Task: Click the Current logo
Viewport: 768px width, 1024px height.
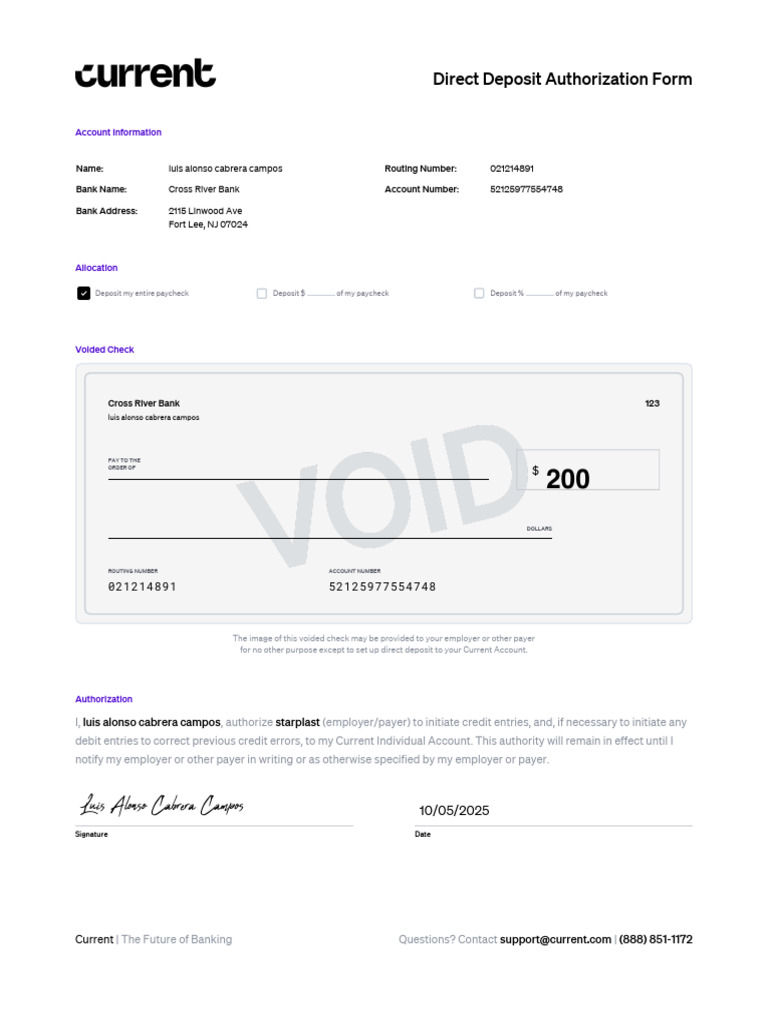Action: [x=145, y=73]
